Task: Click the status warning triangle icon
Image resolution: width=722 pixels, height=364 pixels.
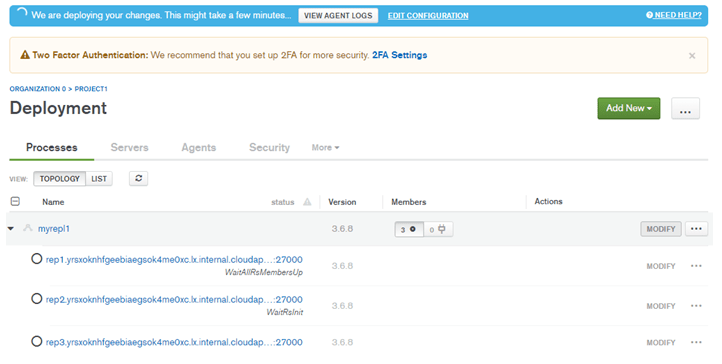Action: (x=307, y=202)
